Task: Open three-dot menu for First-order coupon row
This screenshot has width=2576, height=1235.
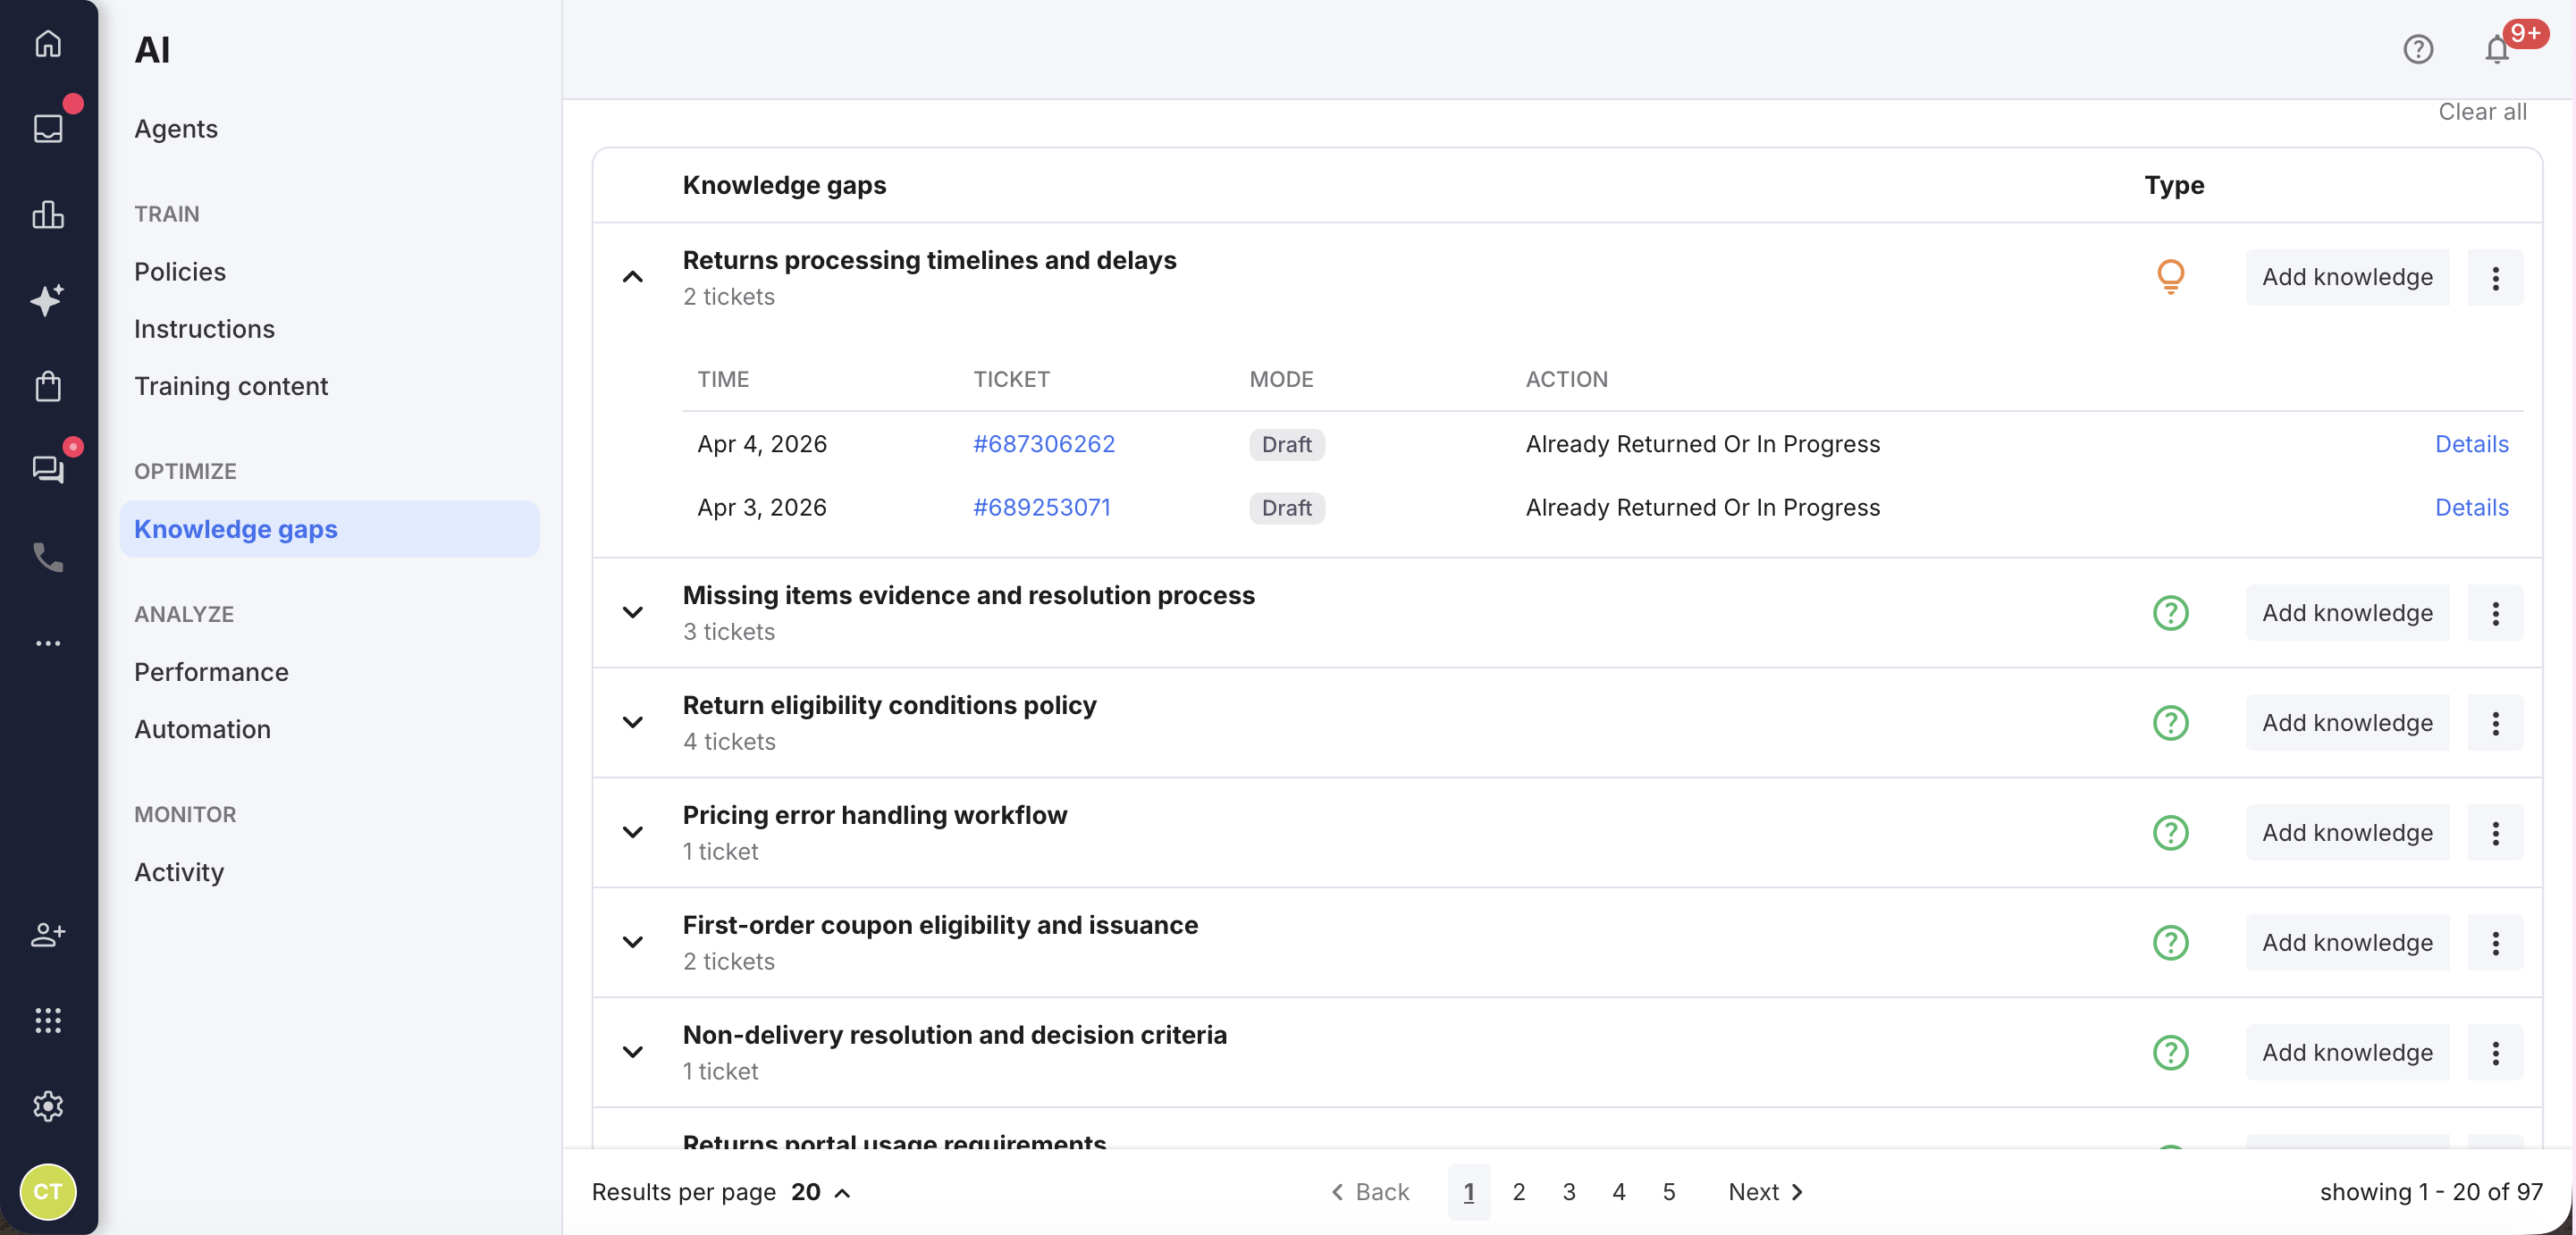Action: click(x=2495, y=942)
